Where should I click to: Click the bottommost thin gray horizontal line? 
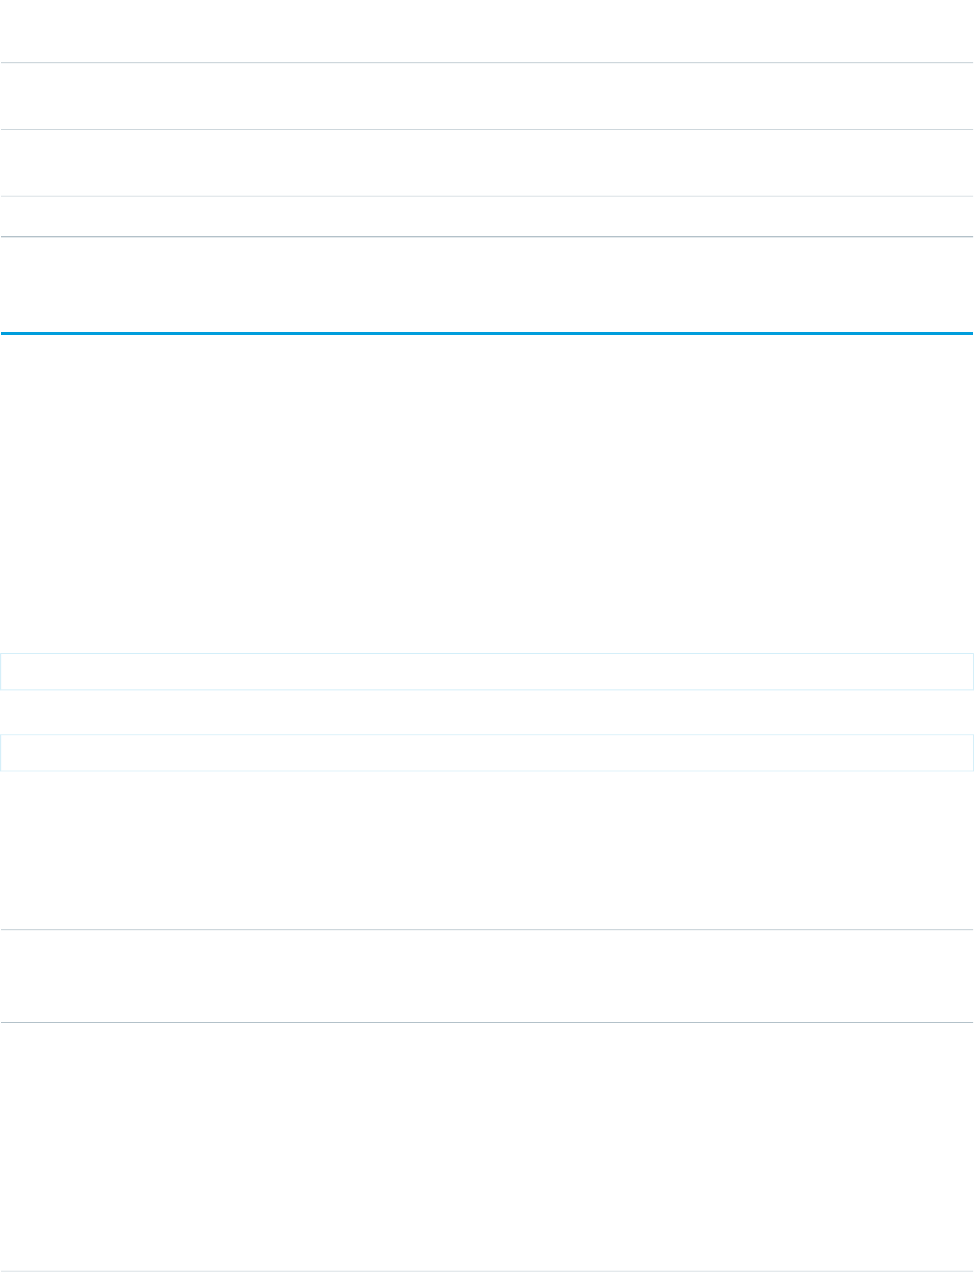pos(487,1271)
